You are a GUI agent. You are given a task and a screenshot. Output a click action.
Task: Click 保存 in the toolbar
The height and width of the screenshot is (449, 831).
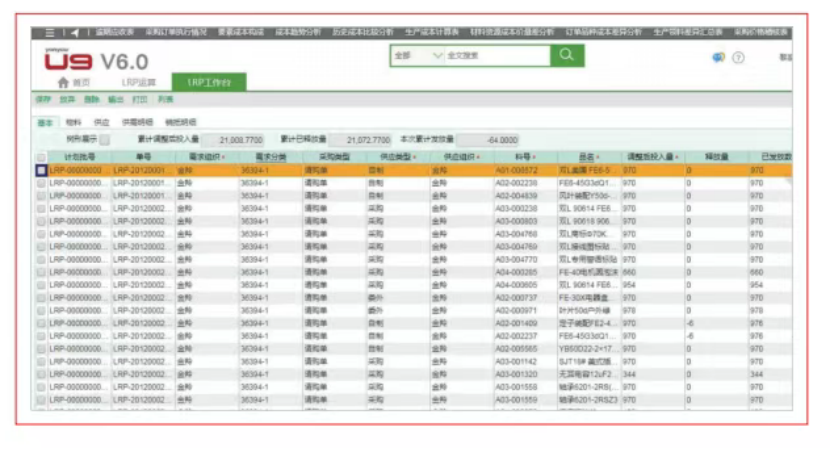tap(43, 99)
